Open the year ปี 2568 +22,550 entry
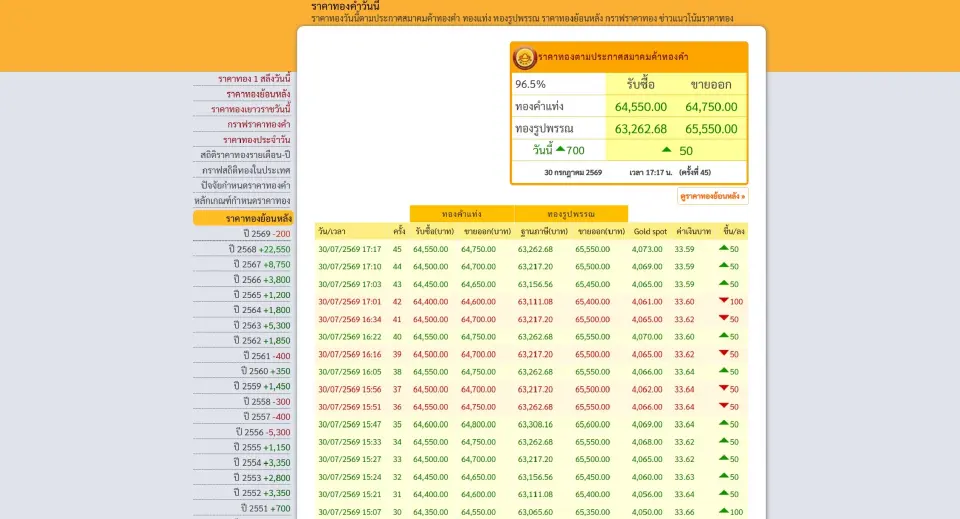Image resolution: width=960 pixels, height=519 pixels. click(260, 249)
